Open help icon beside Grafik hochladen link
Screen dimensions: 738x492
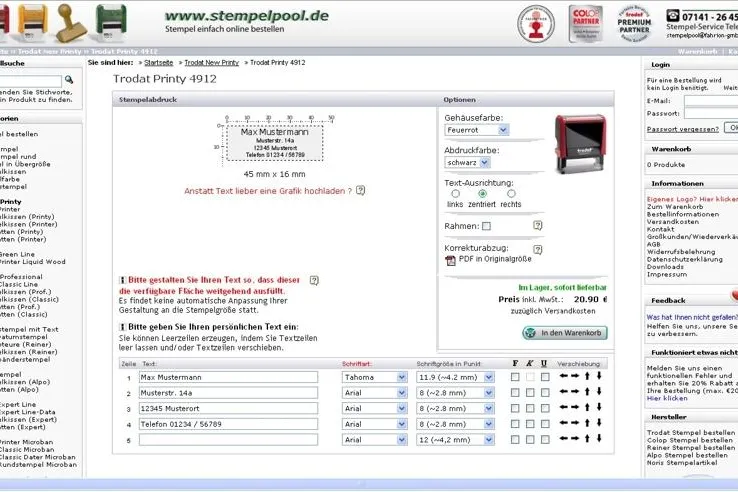pos(361,191)
